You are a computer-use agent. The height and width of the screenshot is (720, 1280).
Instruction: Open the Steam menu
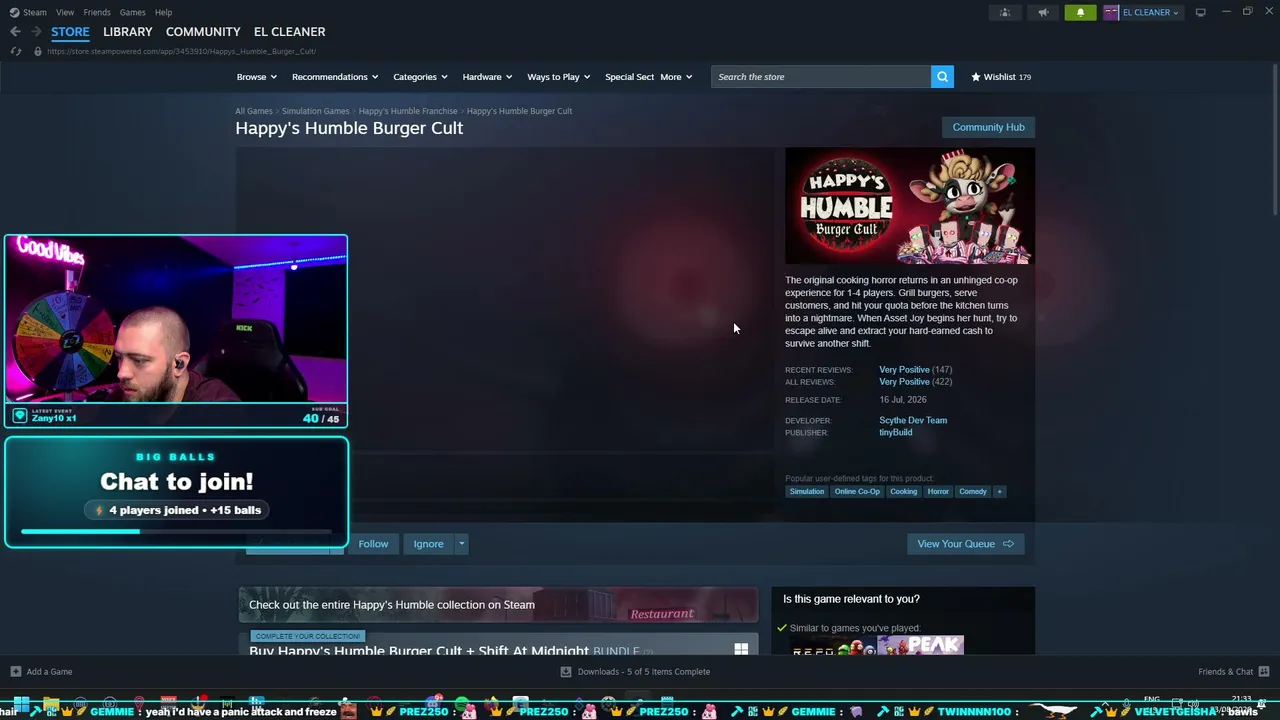point(29,12)
